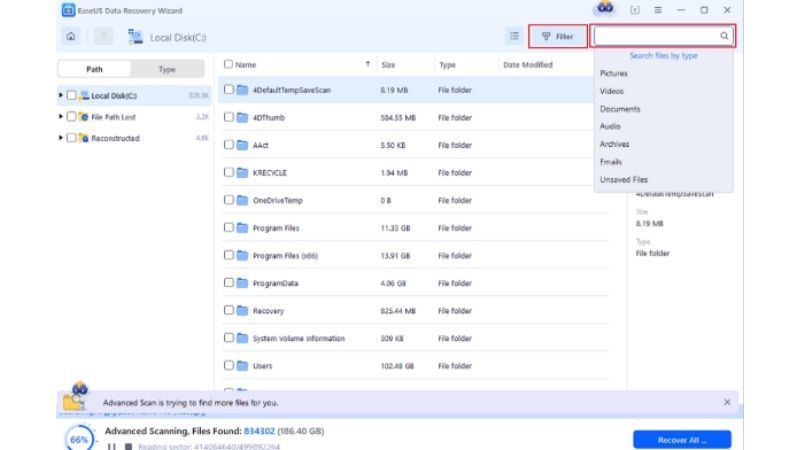
Task: Check the OneDriveTemp row checkbox
Action: (x=229, y=199)
